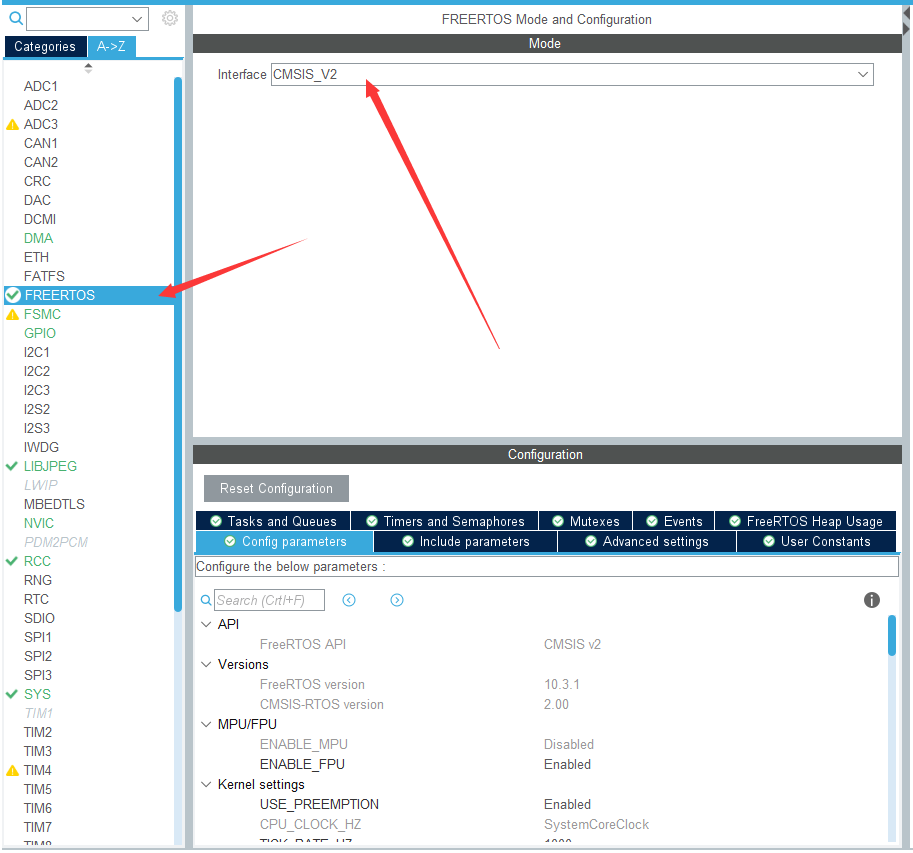
Task: Collapse the Versions section
Action: pos(206,664)
